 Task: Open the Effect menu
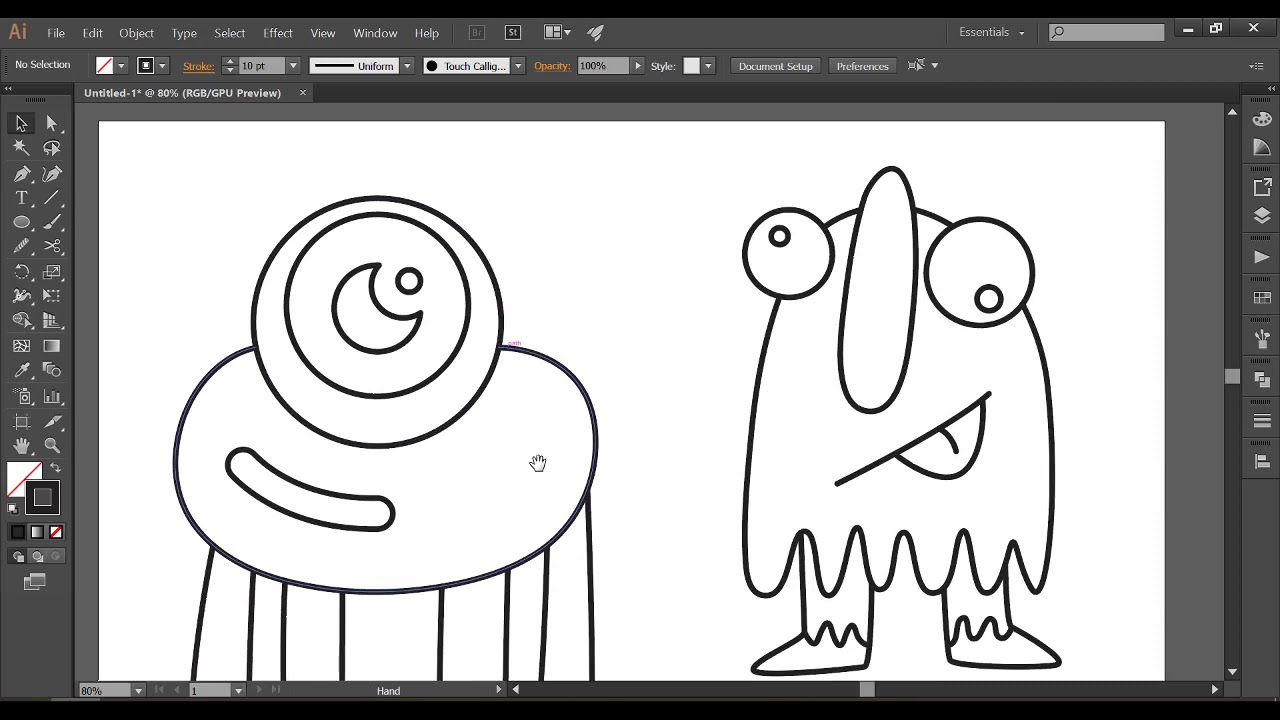(278, 33)
